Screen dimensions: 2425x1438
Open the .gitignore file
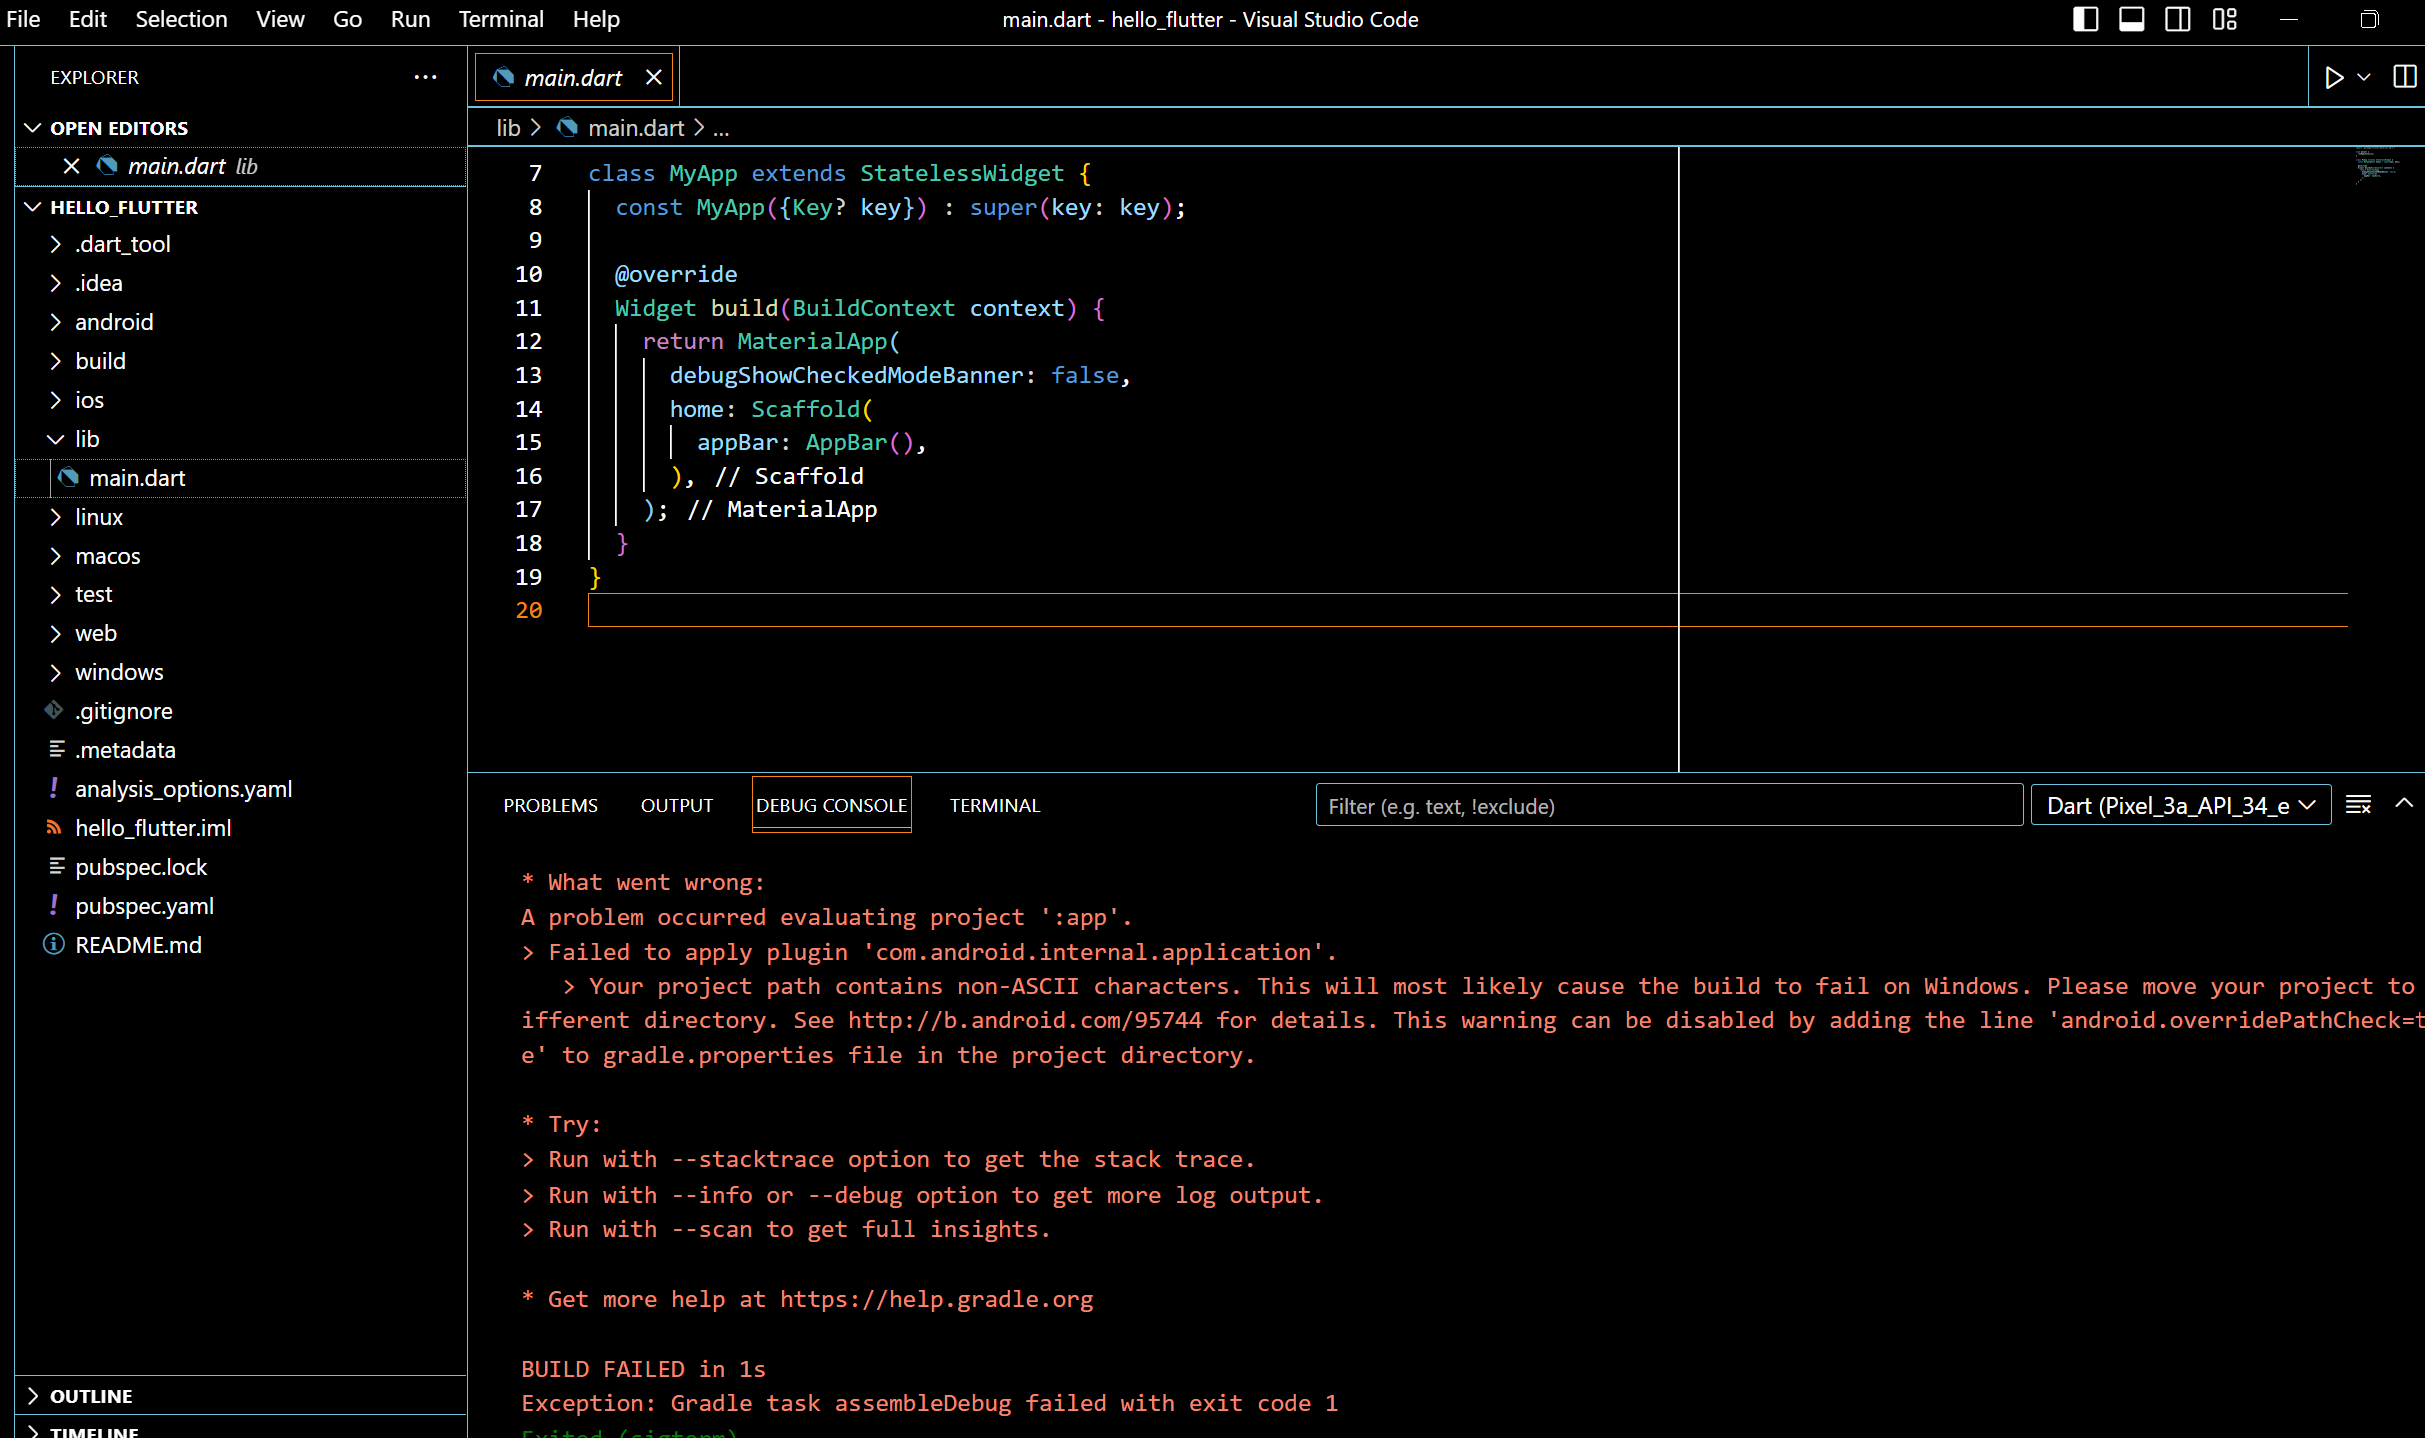[x=241, y=711]
